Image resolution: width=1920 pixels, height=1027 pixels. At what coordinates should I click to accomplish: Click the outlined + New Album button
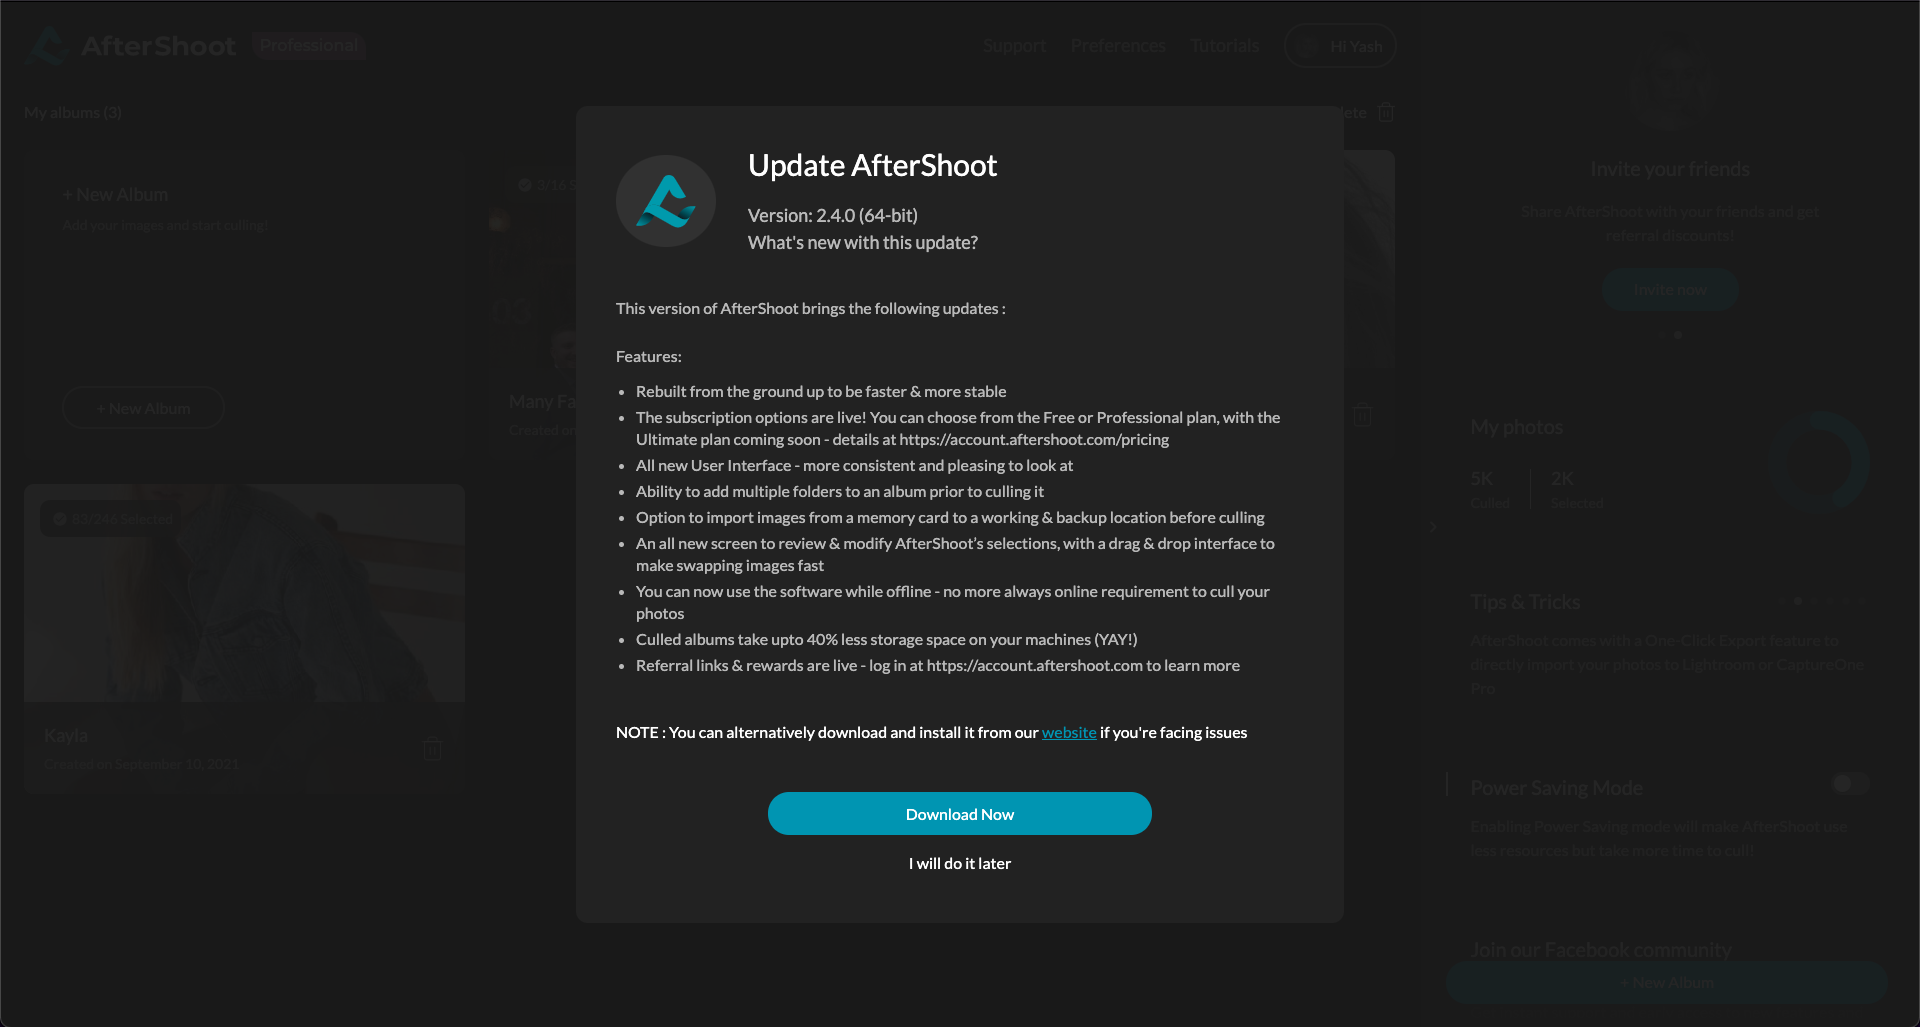pos(143,408)
